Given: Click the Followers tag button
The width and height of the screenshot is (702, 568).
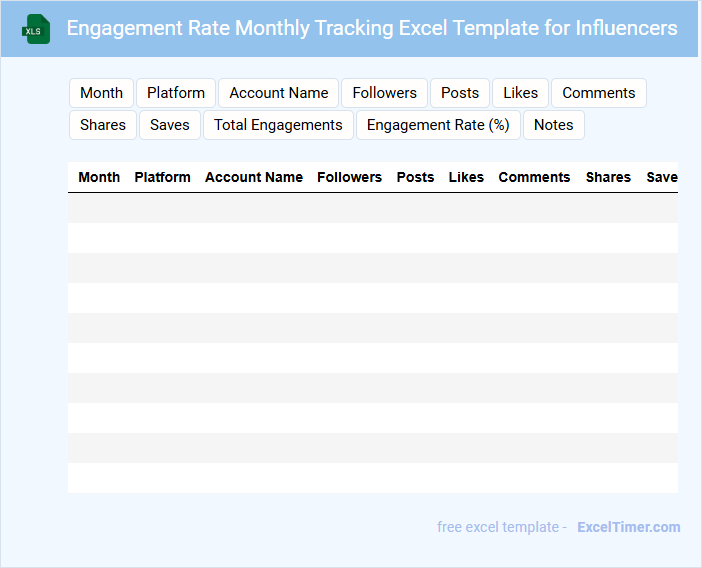Looking at the screenshot, I should (384, 93).
